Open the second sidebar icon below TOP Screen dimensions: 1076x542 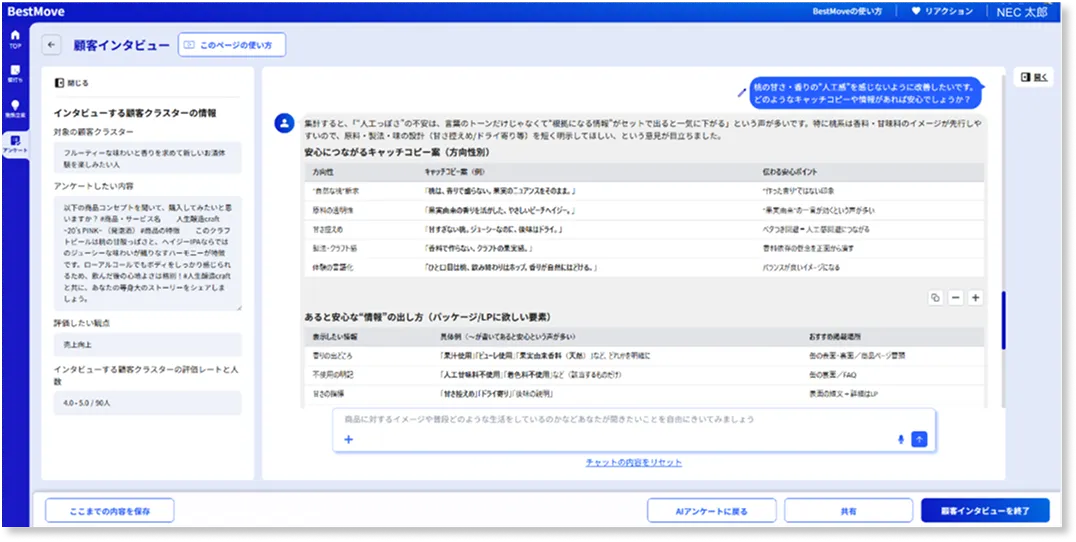(x=15, y=73)
